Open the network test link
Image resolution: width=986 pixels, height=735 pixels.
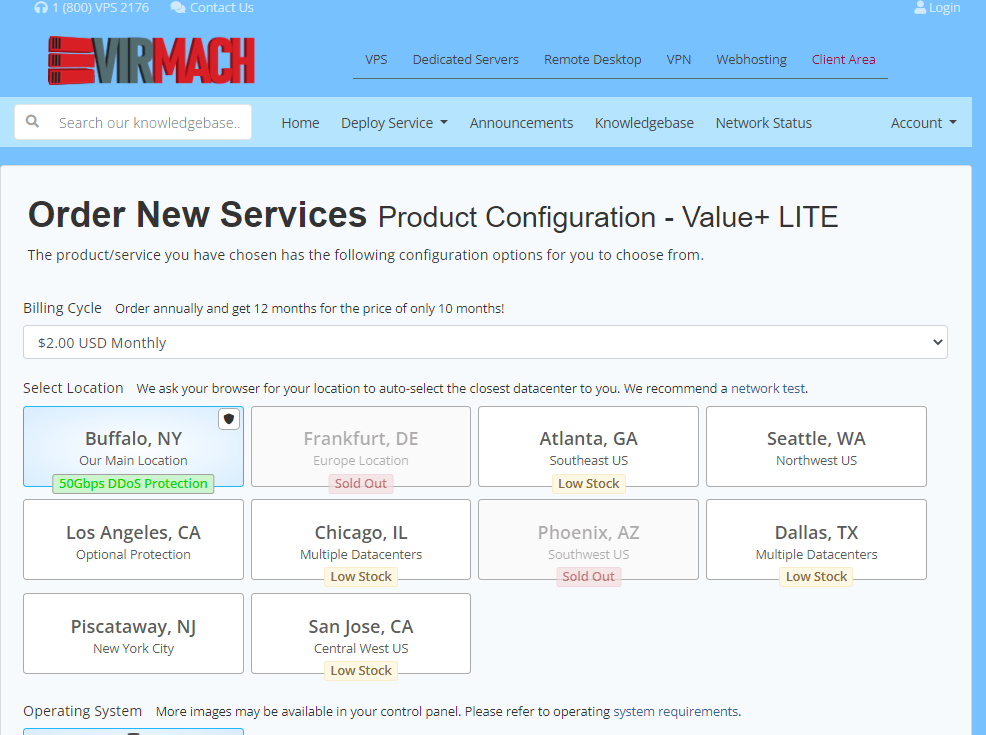[768, 389]
